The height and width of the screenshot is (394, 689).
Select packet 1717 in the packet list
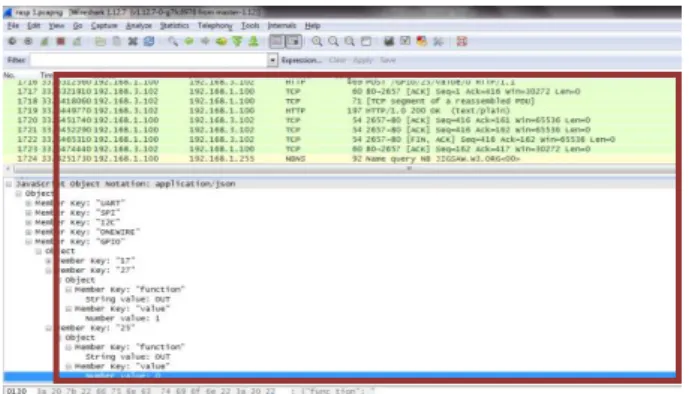click(x=339, y=91)
